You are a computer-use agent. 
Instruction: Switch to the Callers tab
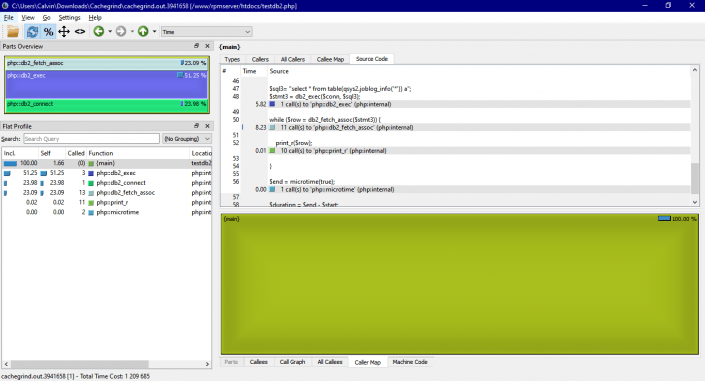tap(260, 59)
